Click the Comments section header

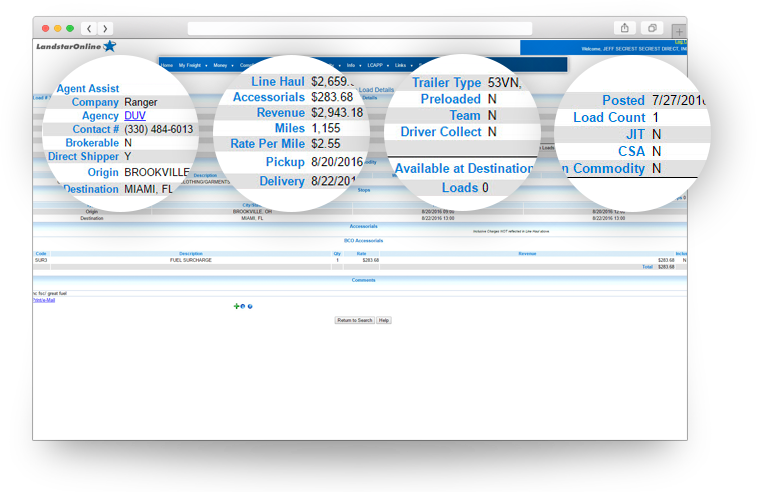click(364, 280)
